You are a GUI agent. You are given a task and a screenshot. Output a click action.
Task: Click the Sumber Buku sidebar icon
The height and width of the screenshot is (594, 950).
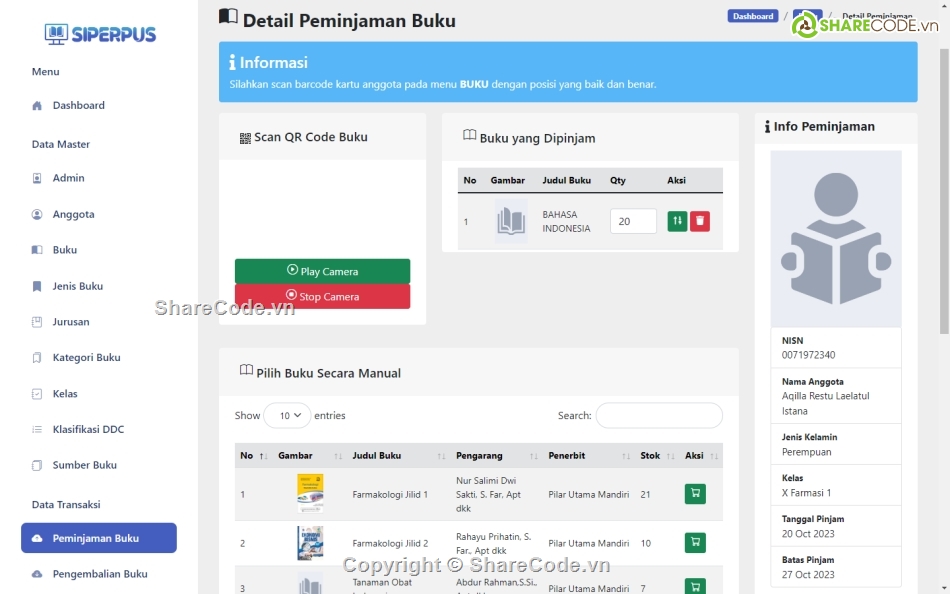(x=36, y=465)
